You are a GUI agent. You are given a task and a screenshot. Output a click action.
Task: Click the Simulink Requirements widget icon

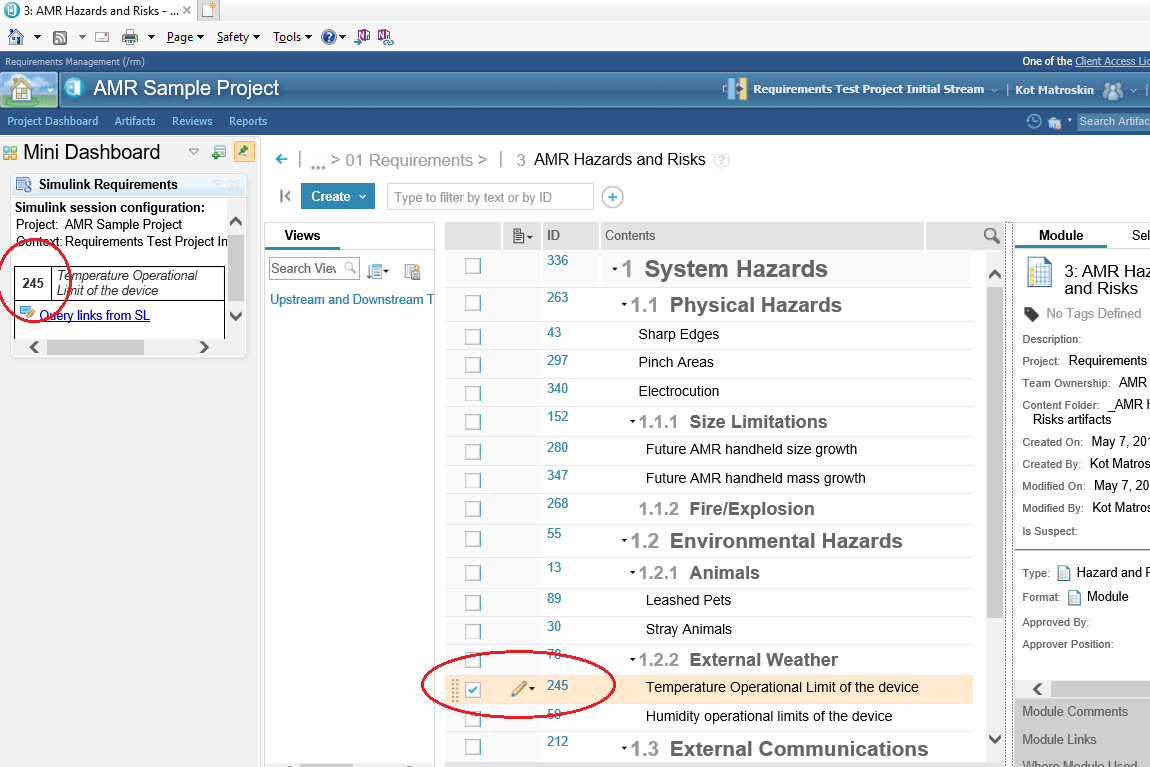point(24,184)
